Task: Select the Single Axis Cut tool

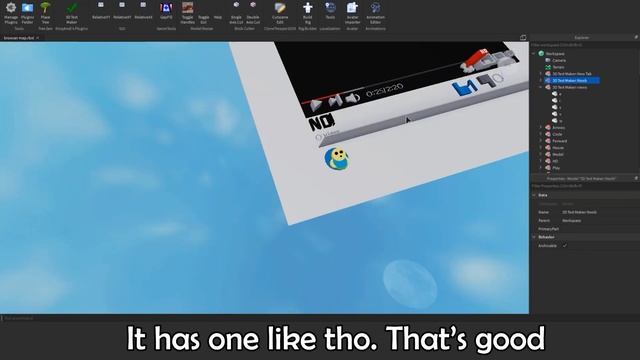Action: tap(236, 13)
